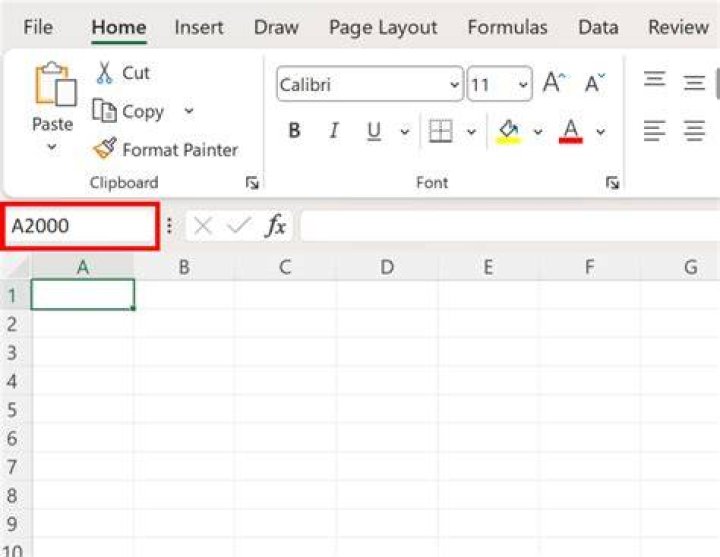This screenshot has height=557, width=720.
Task: Switch to the Data tab
Action: (x=598, y=27)
